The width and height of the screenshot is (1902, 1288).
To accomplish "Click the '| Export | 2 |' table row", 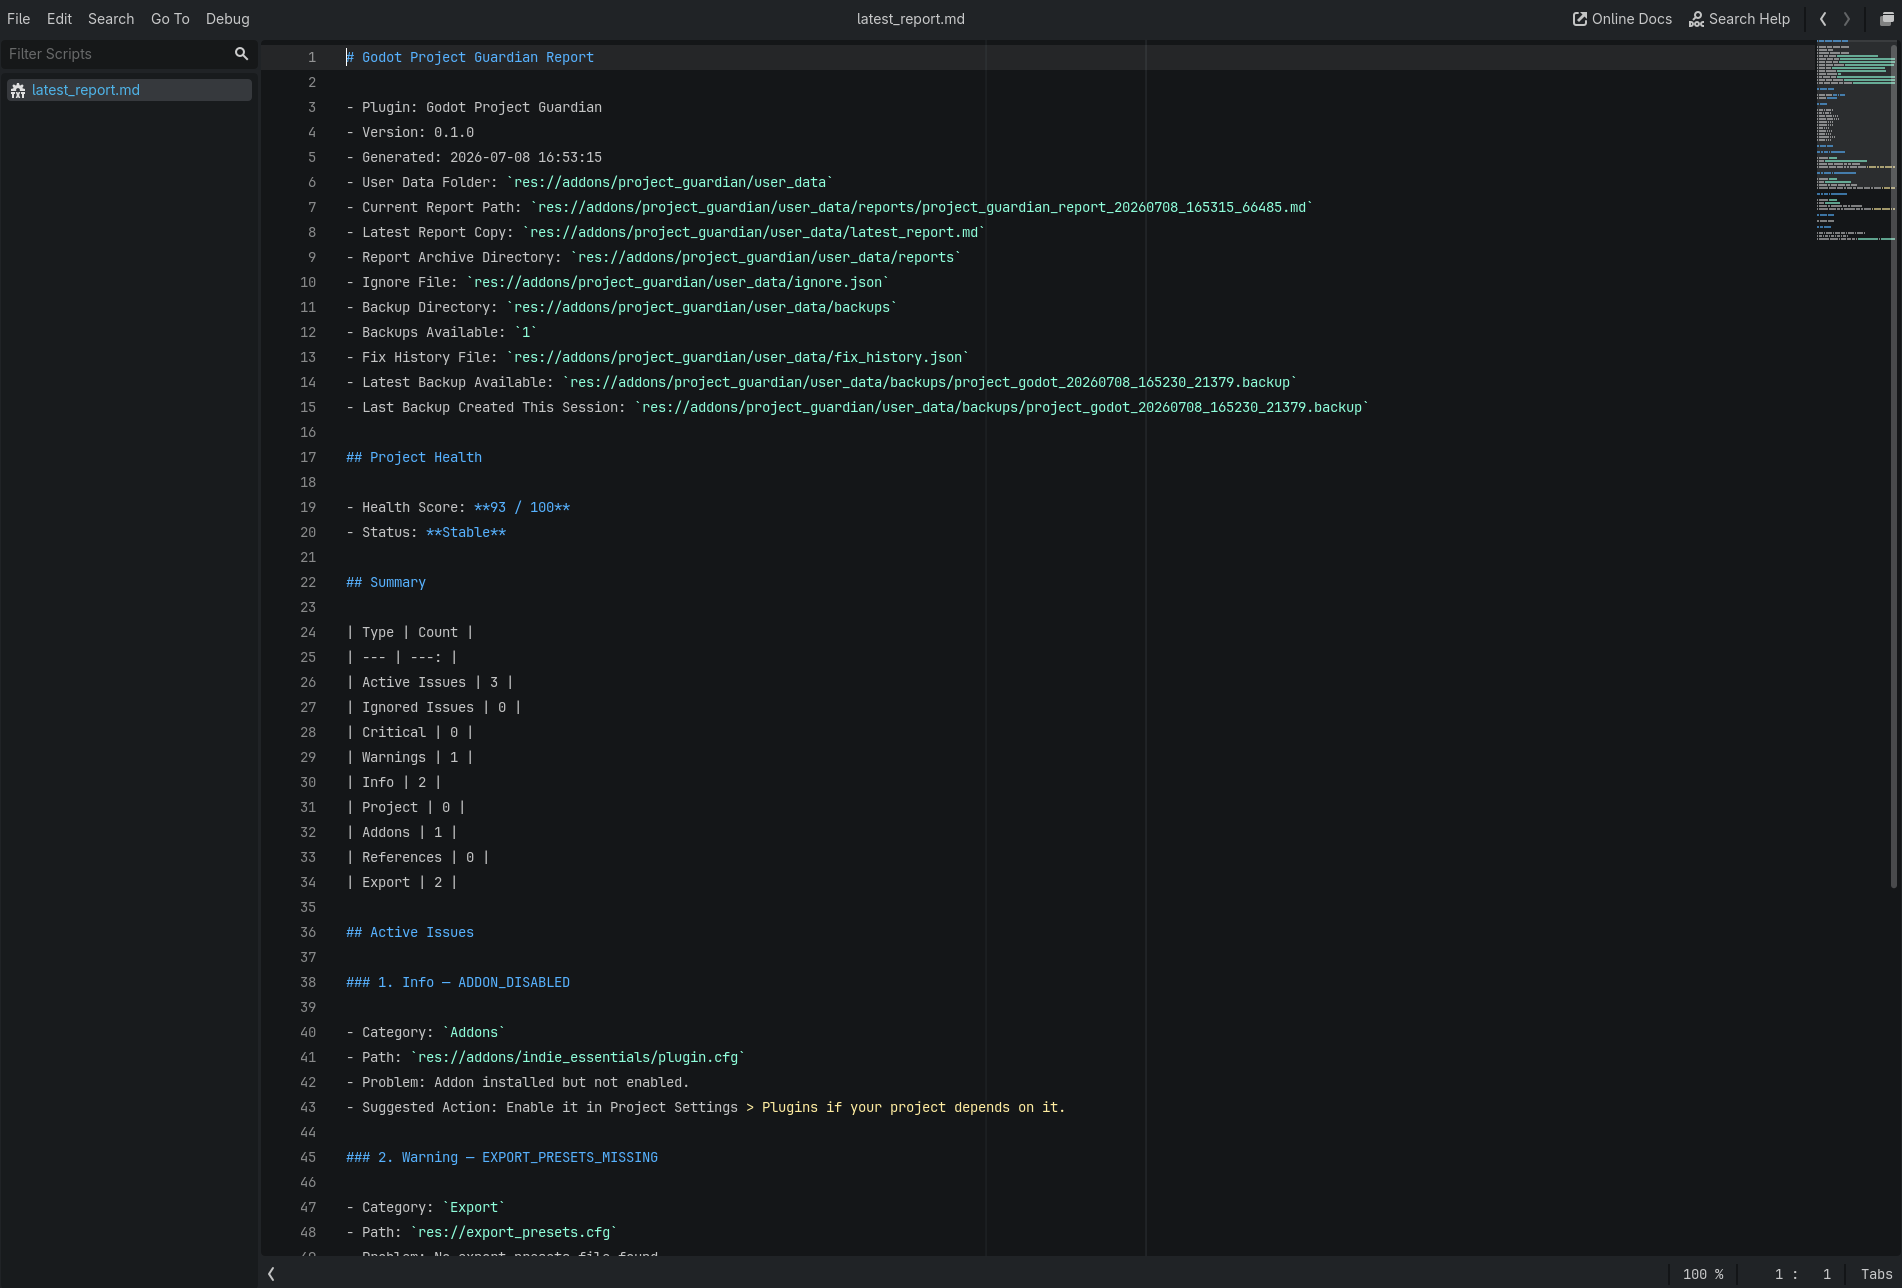I will (402, 882).
